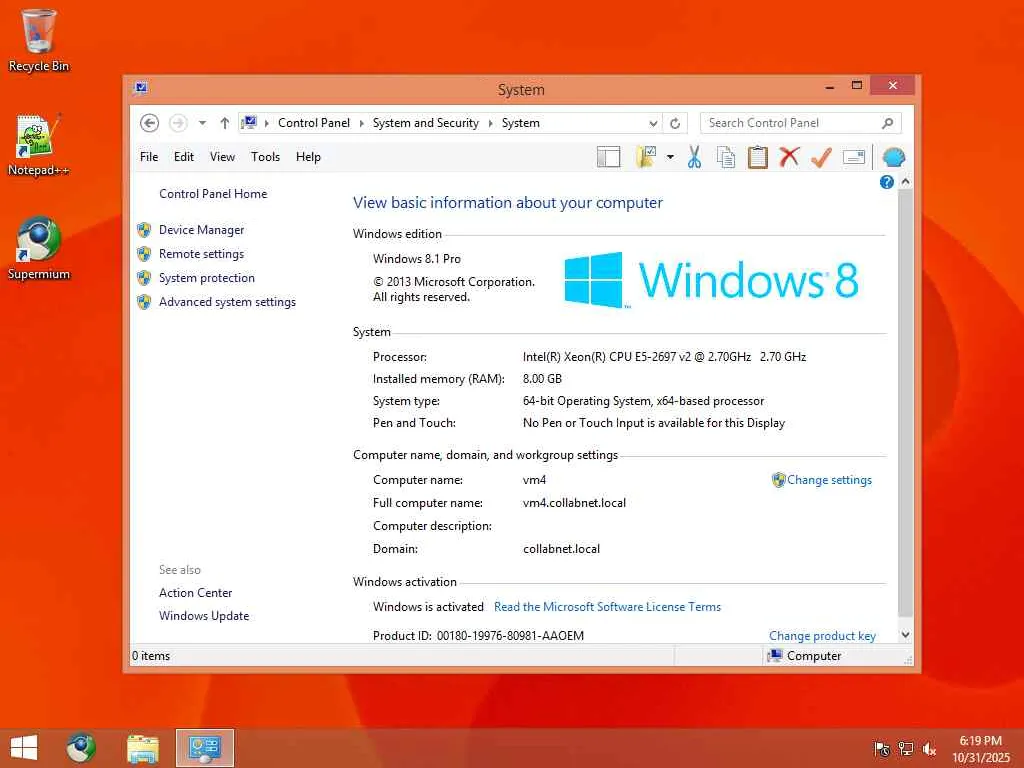Expand the chevron after Control Panel breadcrumb

361,123
